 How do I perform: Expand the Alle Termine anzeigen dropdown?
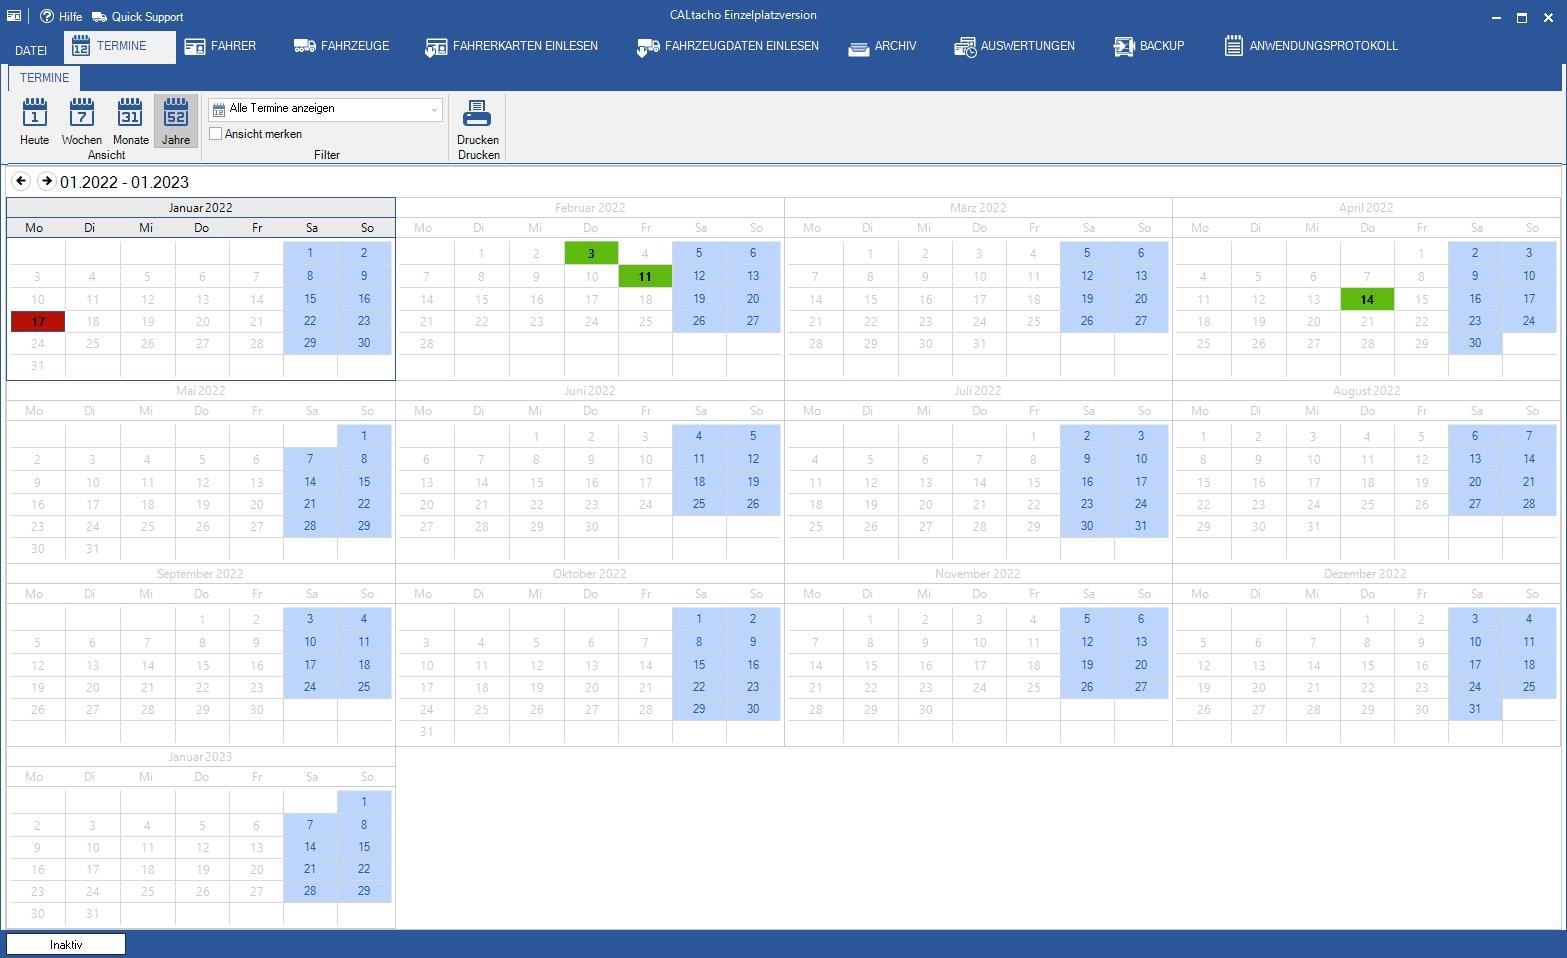tap(434, 109)
